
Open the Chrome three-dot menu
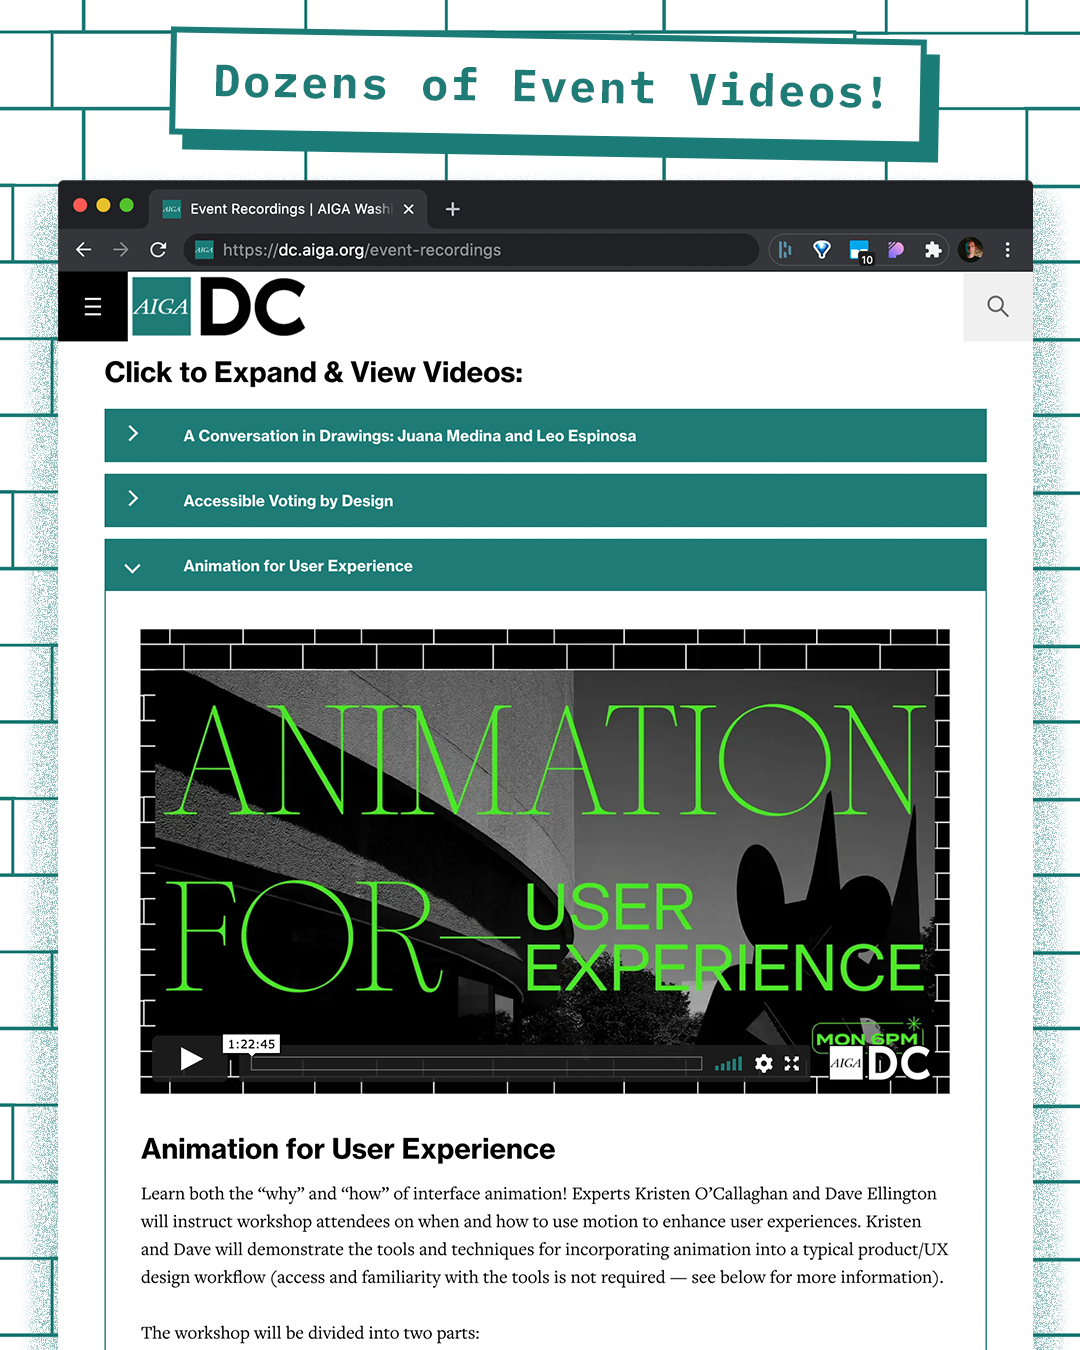coord(1008,250)
